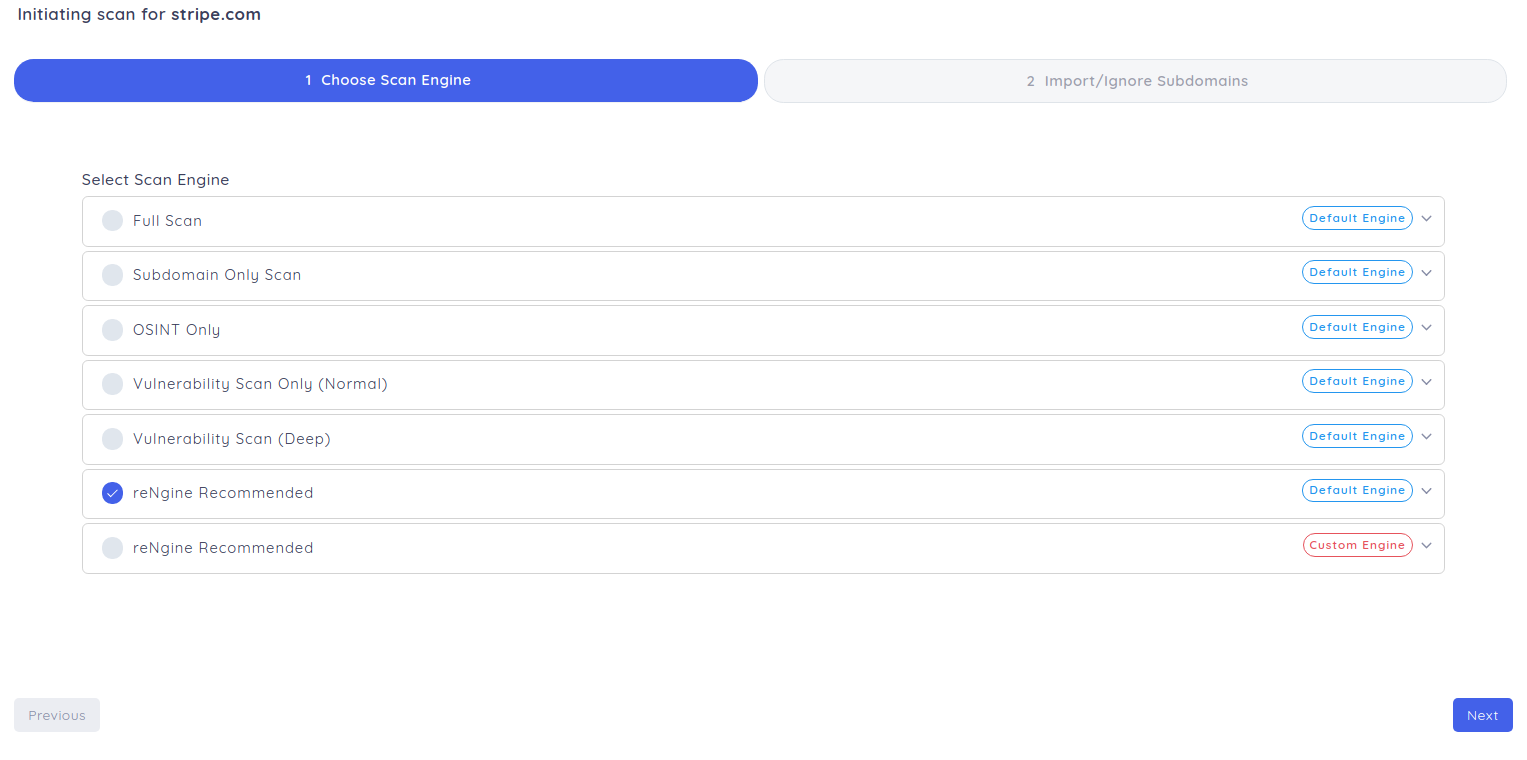The image size is (1527, 760).
Task: Click the Next button
Action: tap(1482, 715)
